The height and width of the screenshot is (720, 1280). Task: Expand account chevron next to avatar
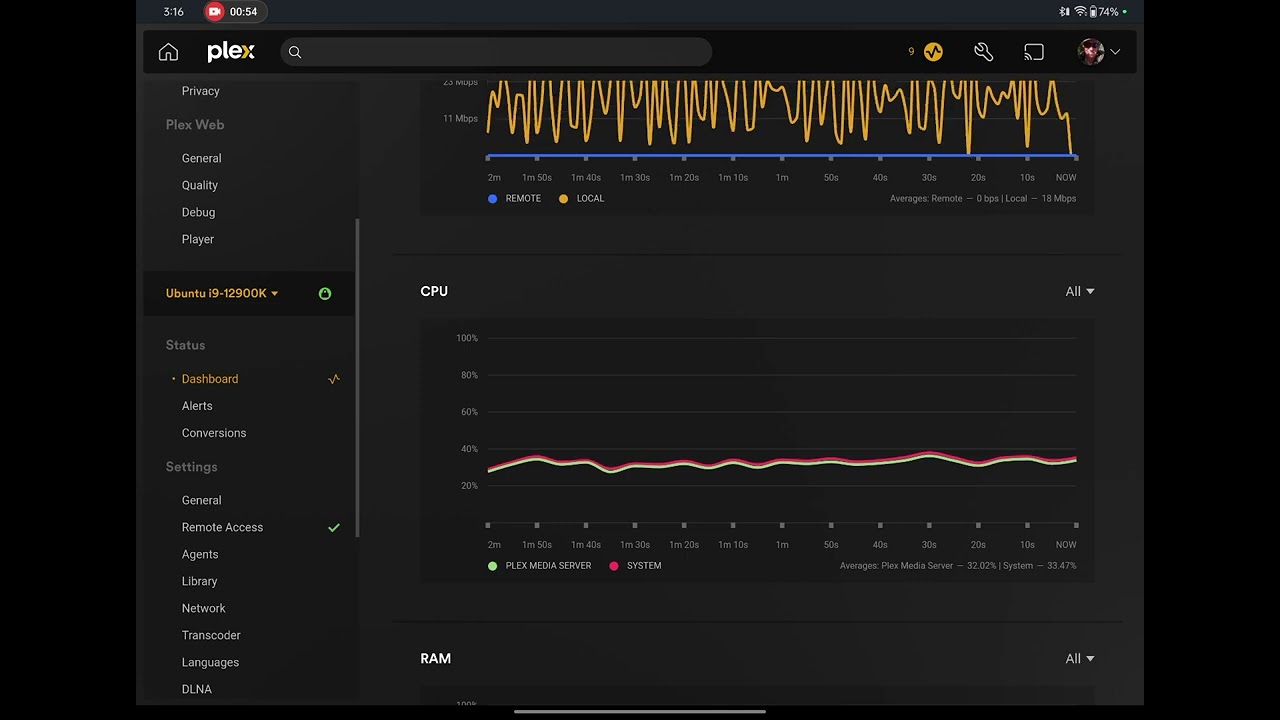tap(1115, 52)
